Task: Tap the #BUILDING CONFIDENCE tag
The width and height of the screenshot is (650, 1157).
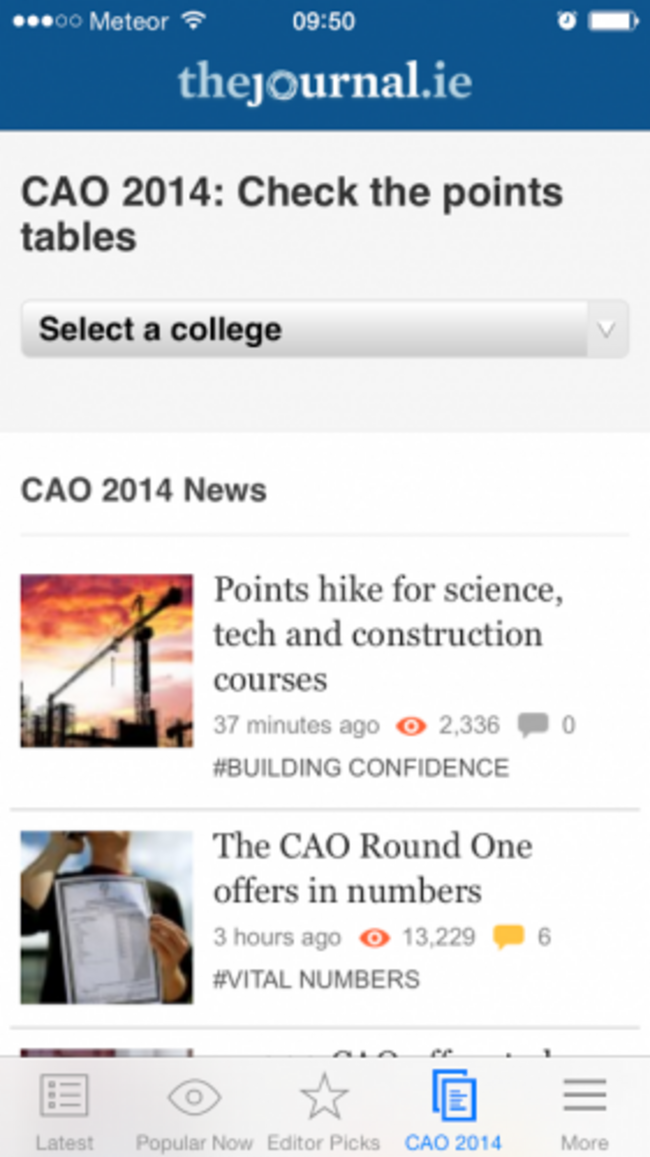Action: pos(361,768)
